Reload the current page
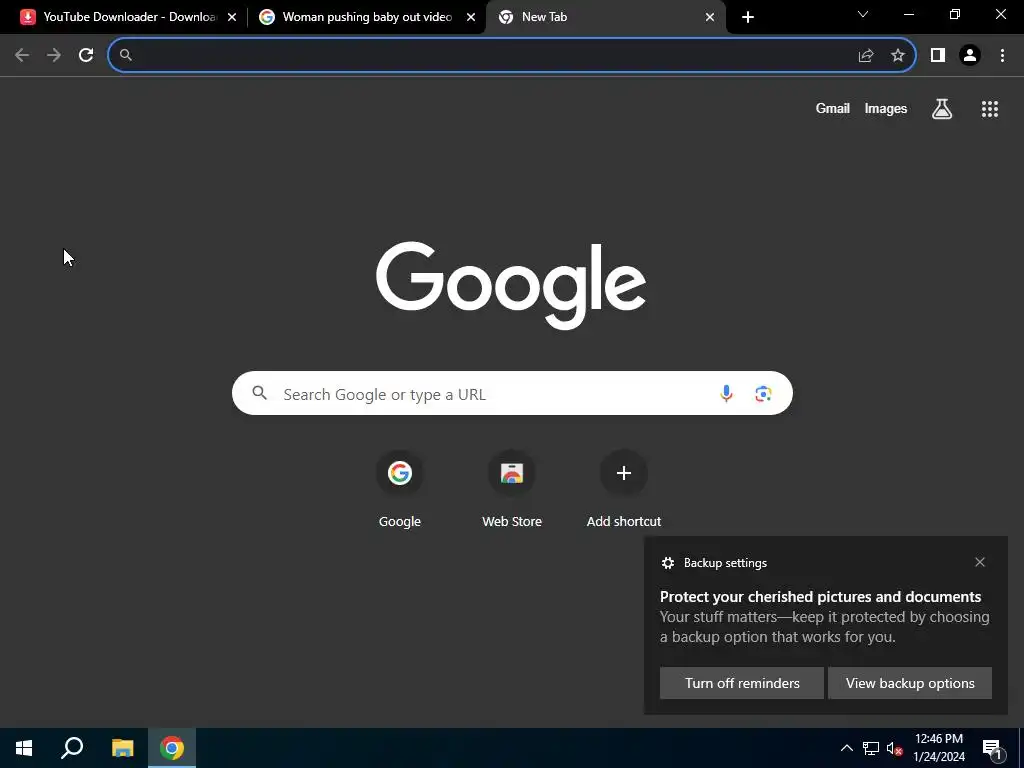1024x768 pixels. pyautogui.click(x=86, y=55)
